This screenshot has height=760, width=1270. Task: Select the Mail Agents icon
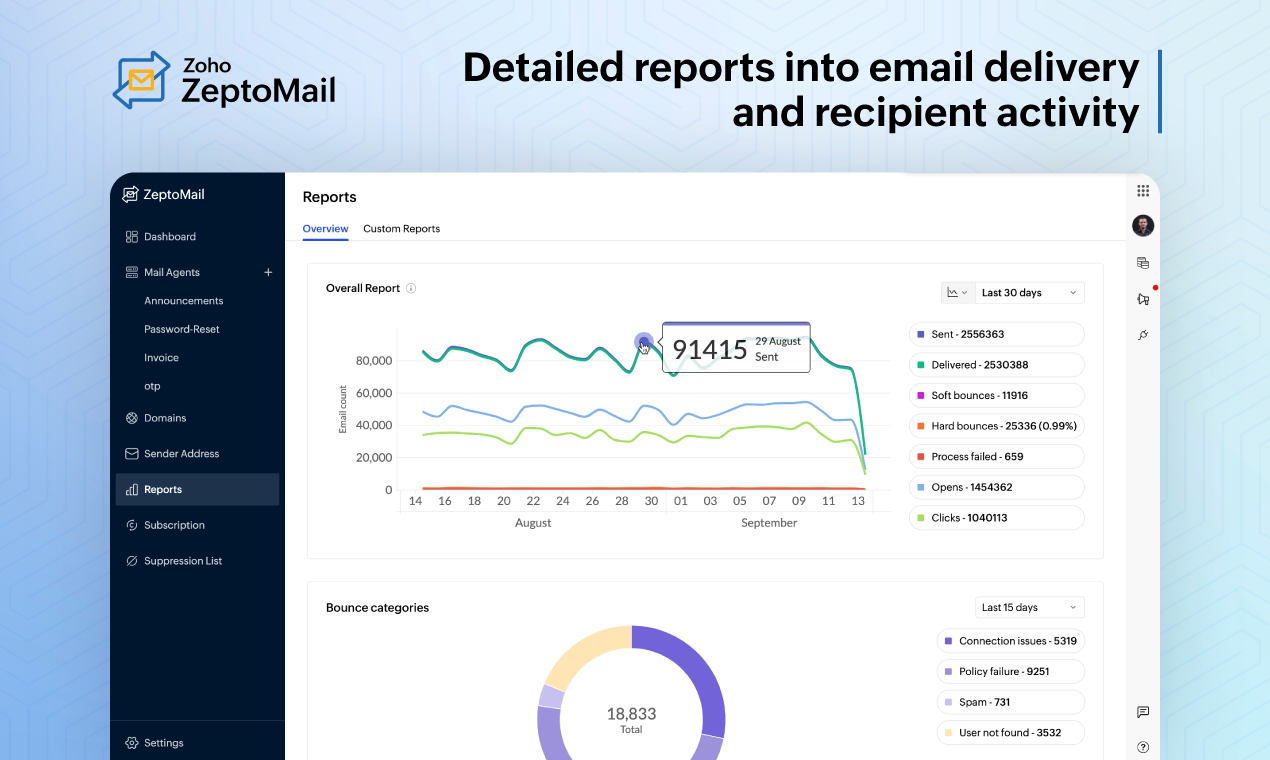[130, 271]
